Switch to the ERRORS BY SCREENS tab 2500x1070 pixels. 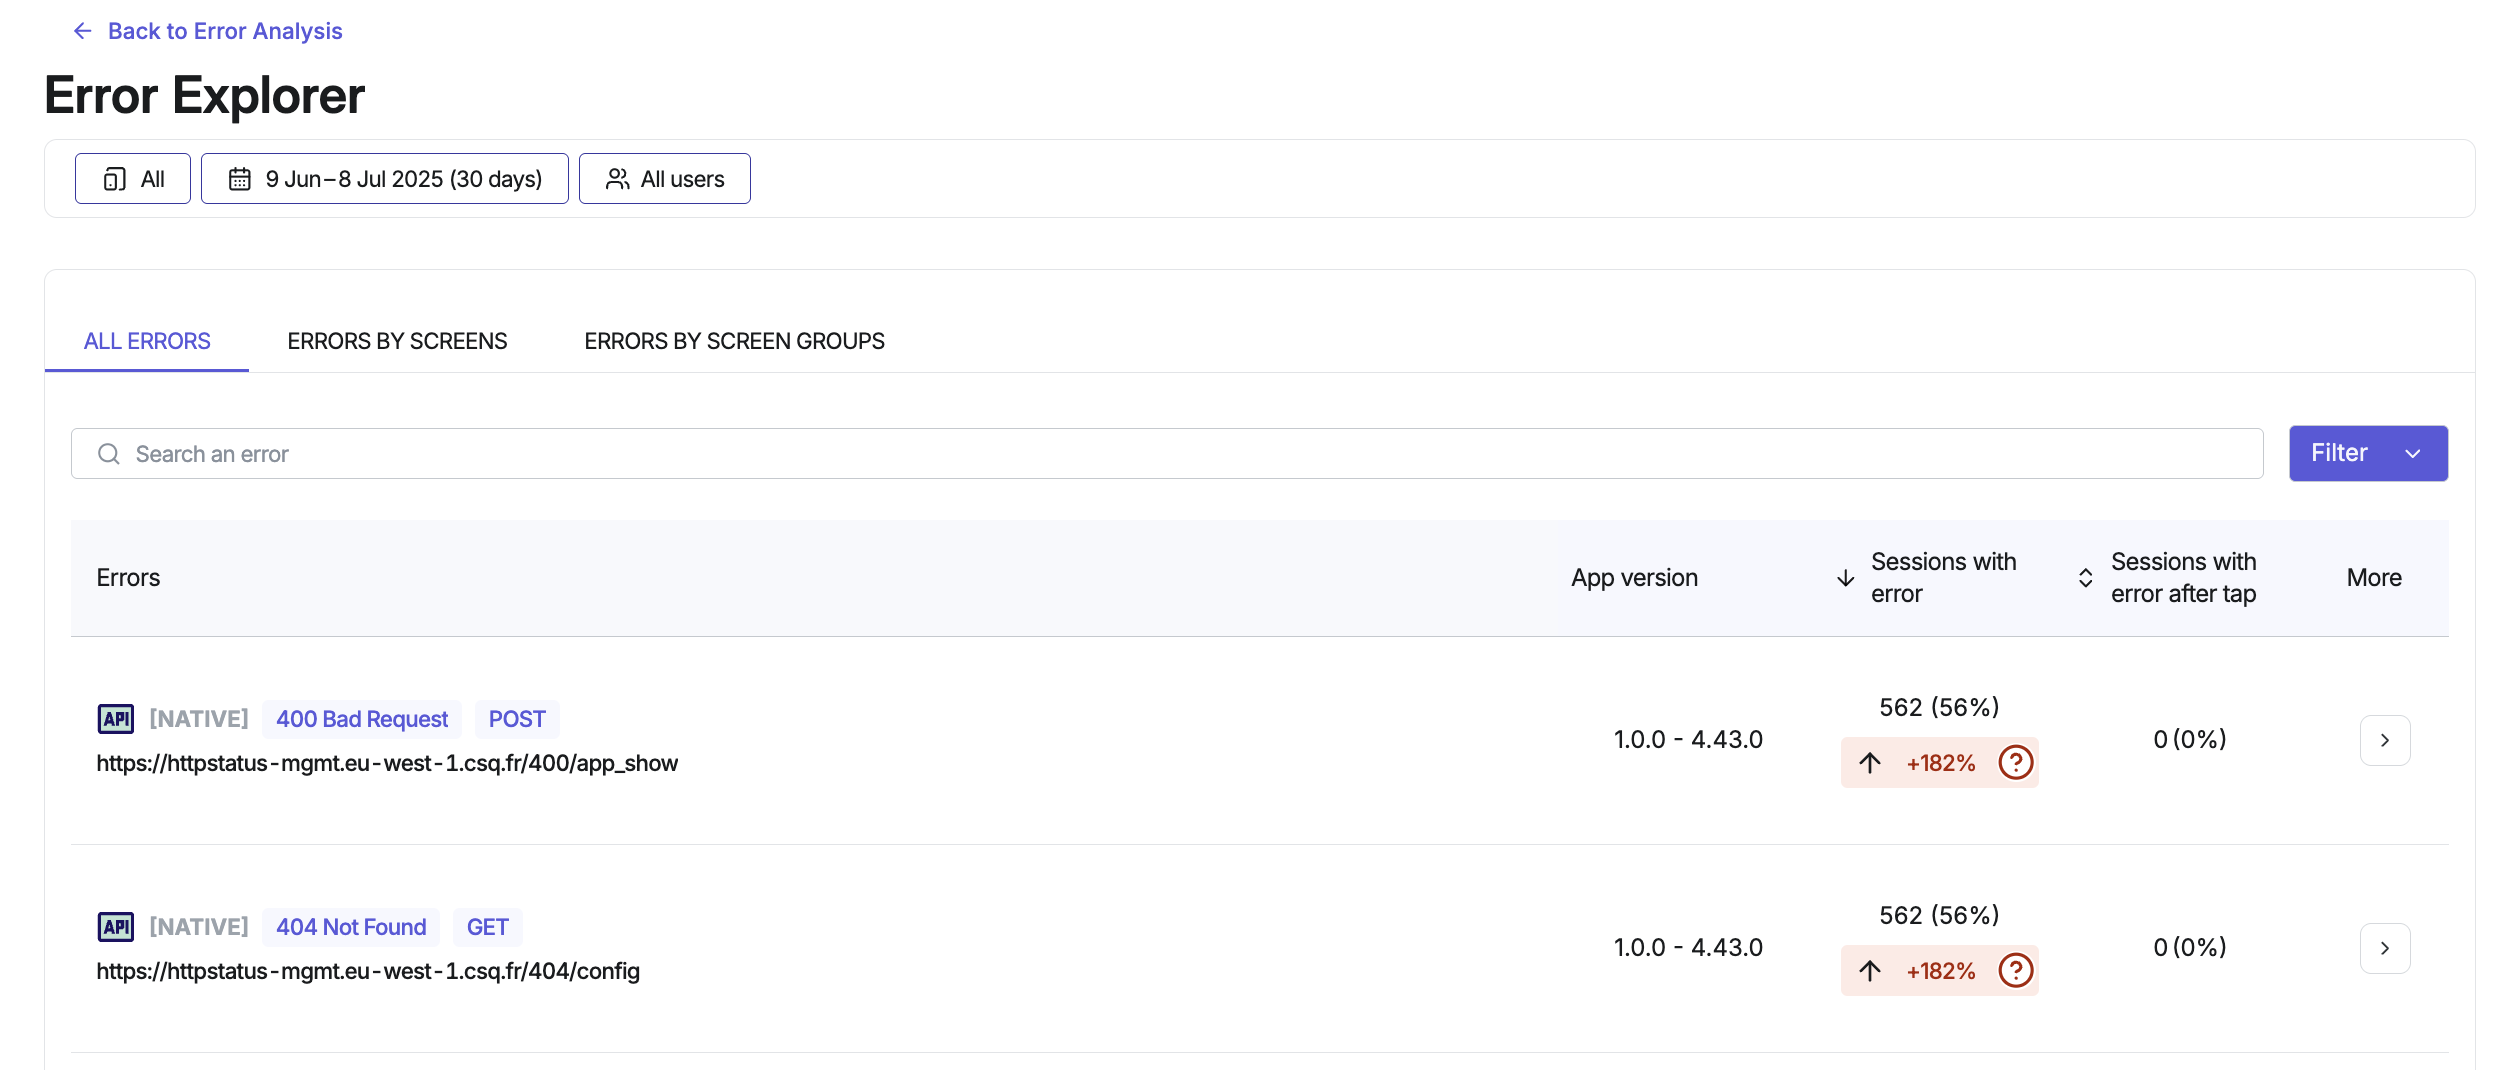(x=397, y=341)
